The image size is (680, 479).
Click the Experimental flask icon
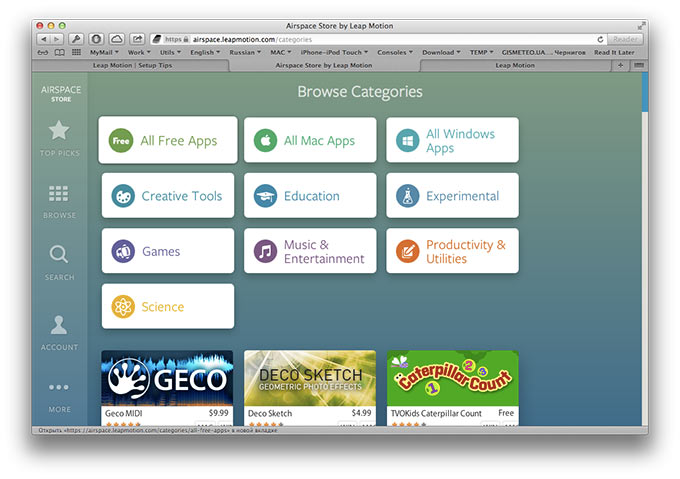(x=408, y=196)
